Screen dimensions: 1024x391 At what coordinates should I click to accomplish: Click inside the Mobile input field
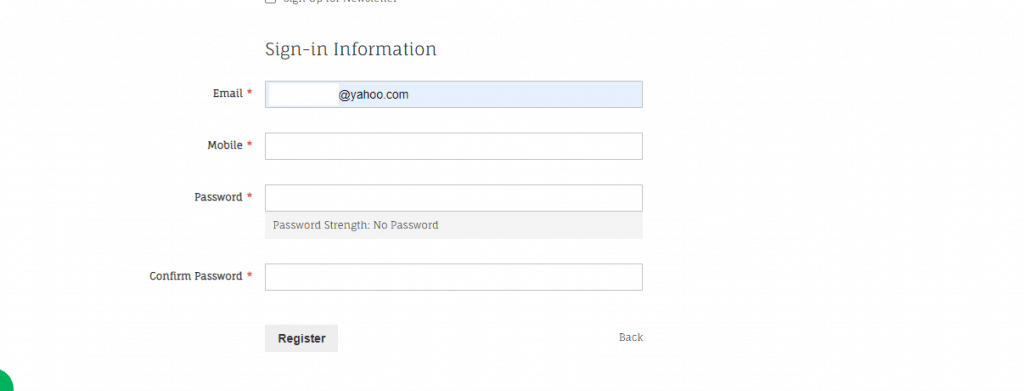453,146
